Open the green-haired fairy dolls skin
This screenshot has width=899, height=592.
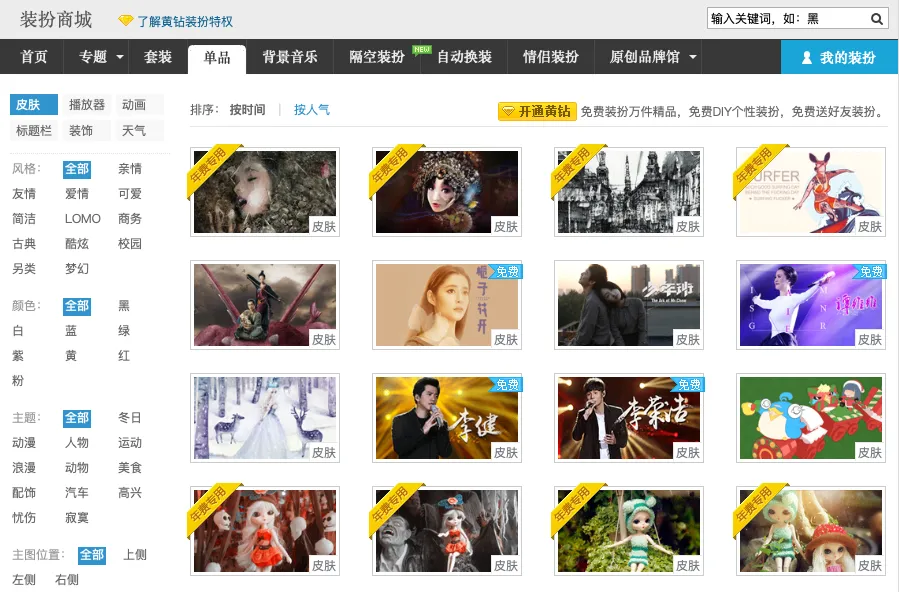811,531
